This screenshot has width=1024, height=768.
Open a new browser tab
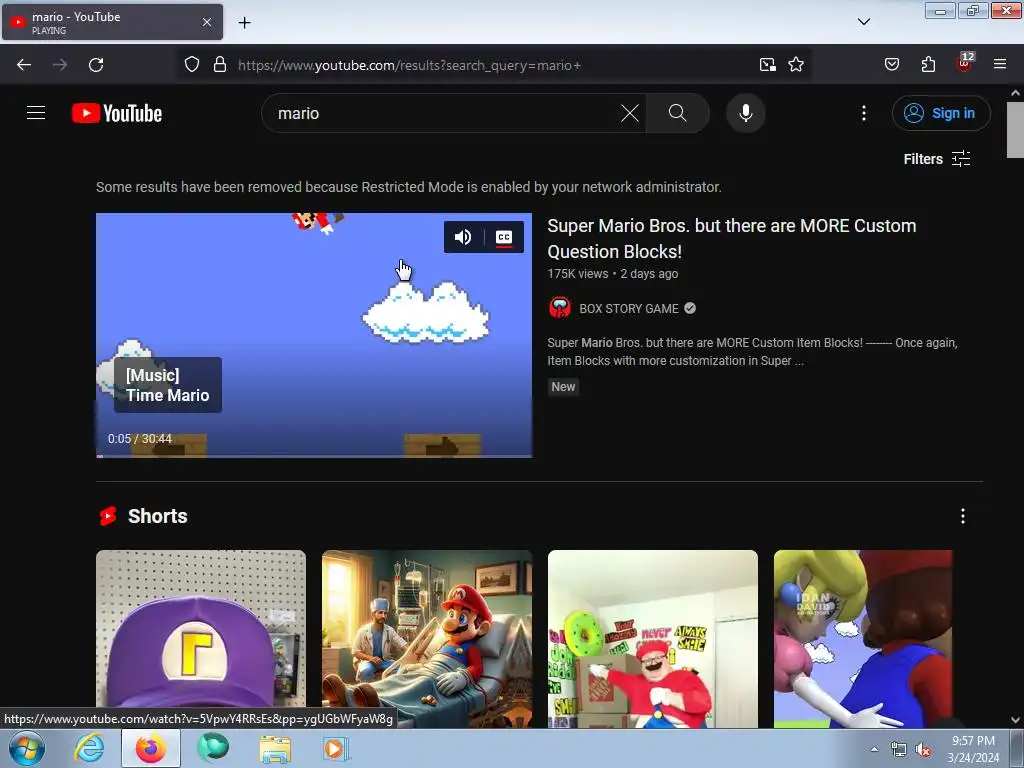[x=244, y=23]
